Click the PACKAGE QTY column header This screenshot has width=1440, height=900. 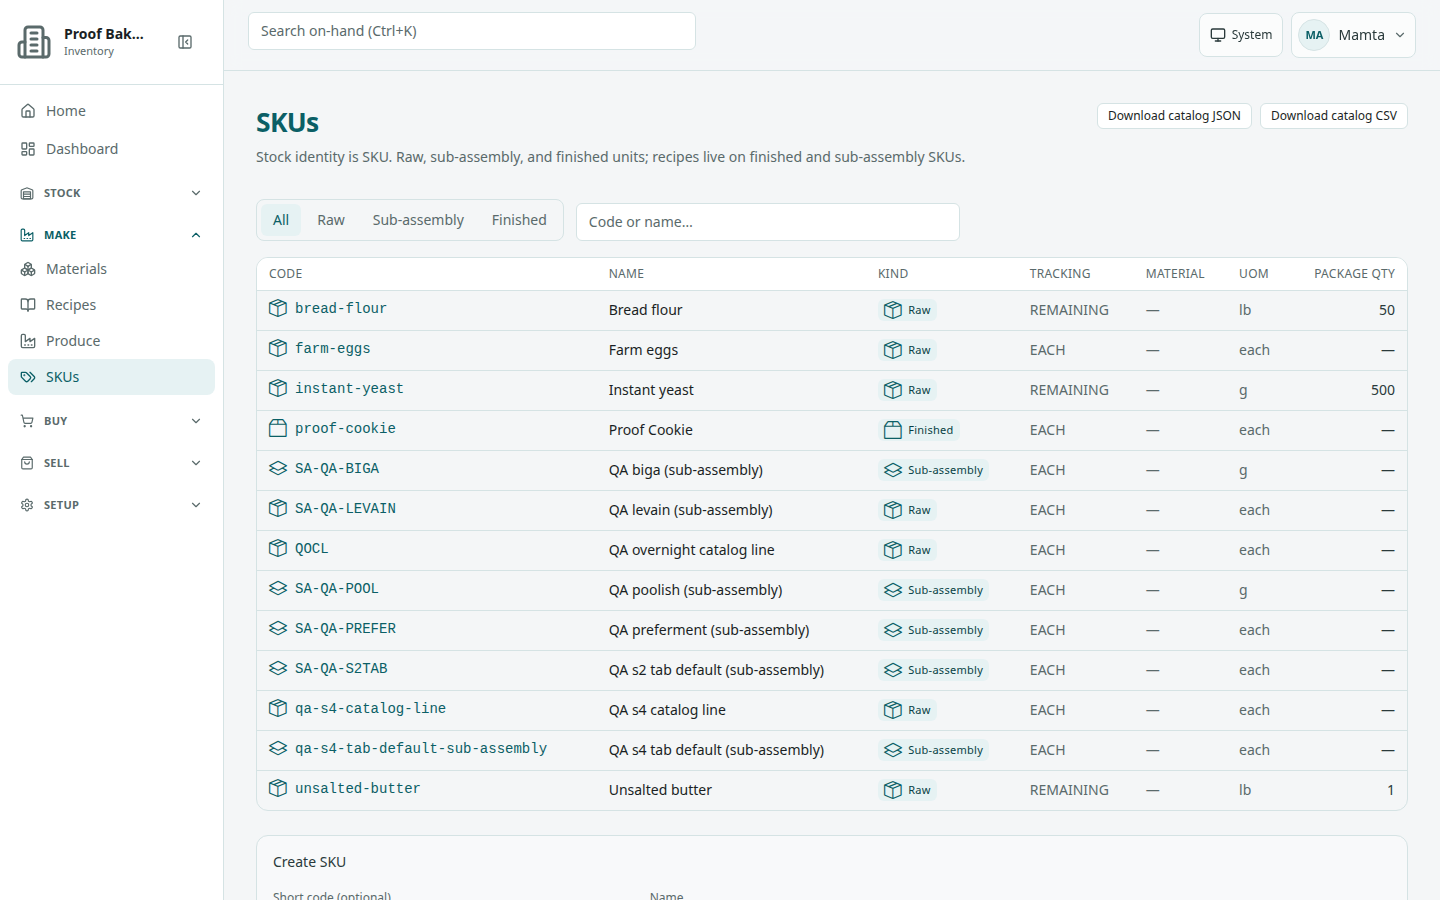pyautogui.click(x=1354, y=274)
